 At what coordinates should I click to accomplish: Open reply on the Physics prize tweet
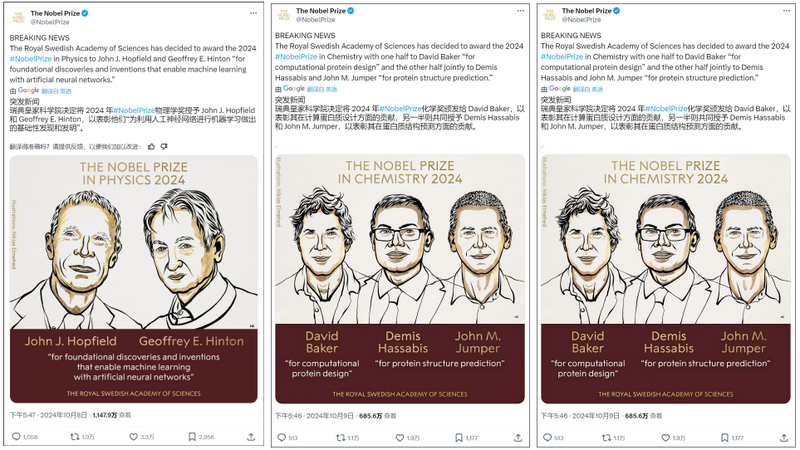pos(16,437)
